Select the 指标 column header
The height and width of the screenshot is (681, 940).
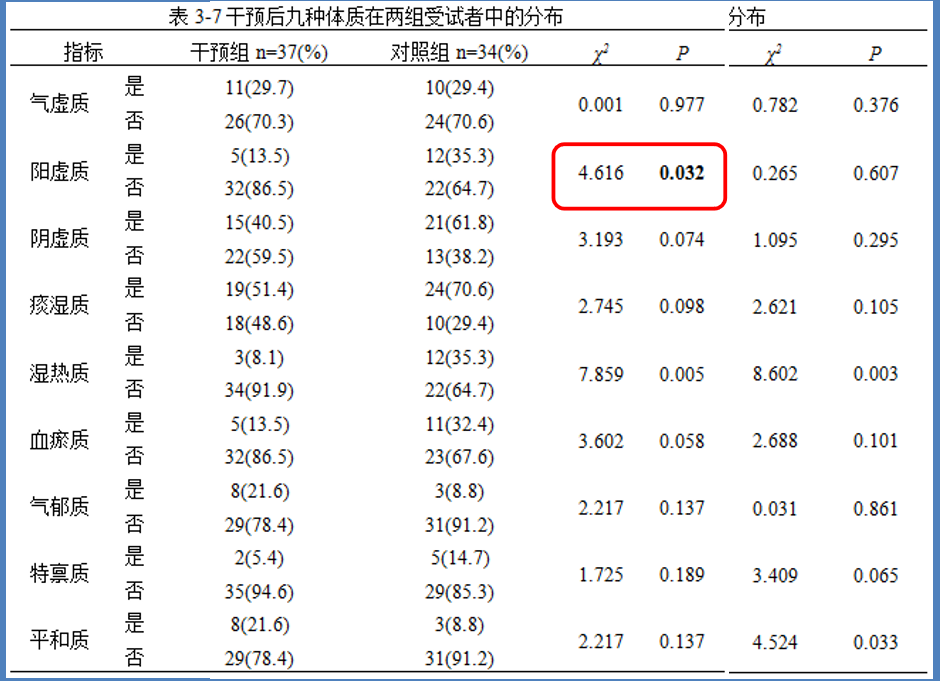pos(84,53)
